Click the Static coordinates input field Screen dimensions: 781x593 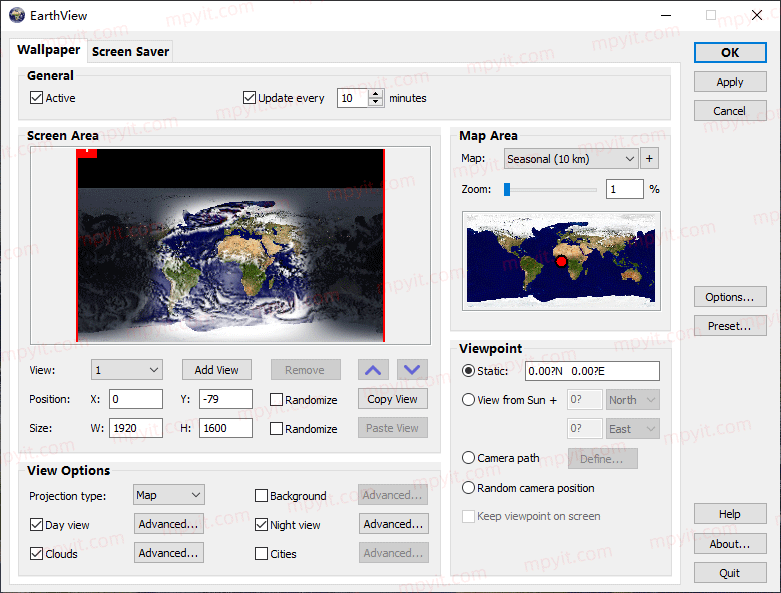592,371
